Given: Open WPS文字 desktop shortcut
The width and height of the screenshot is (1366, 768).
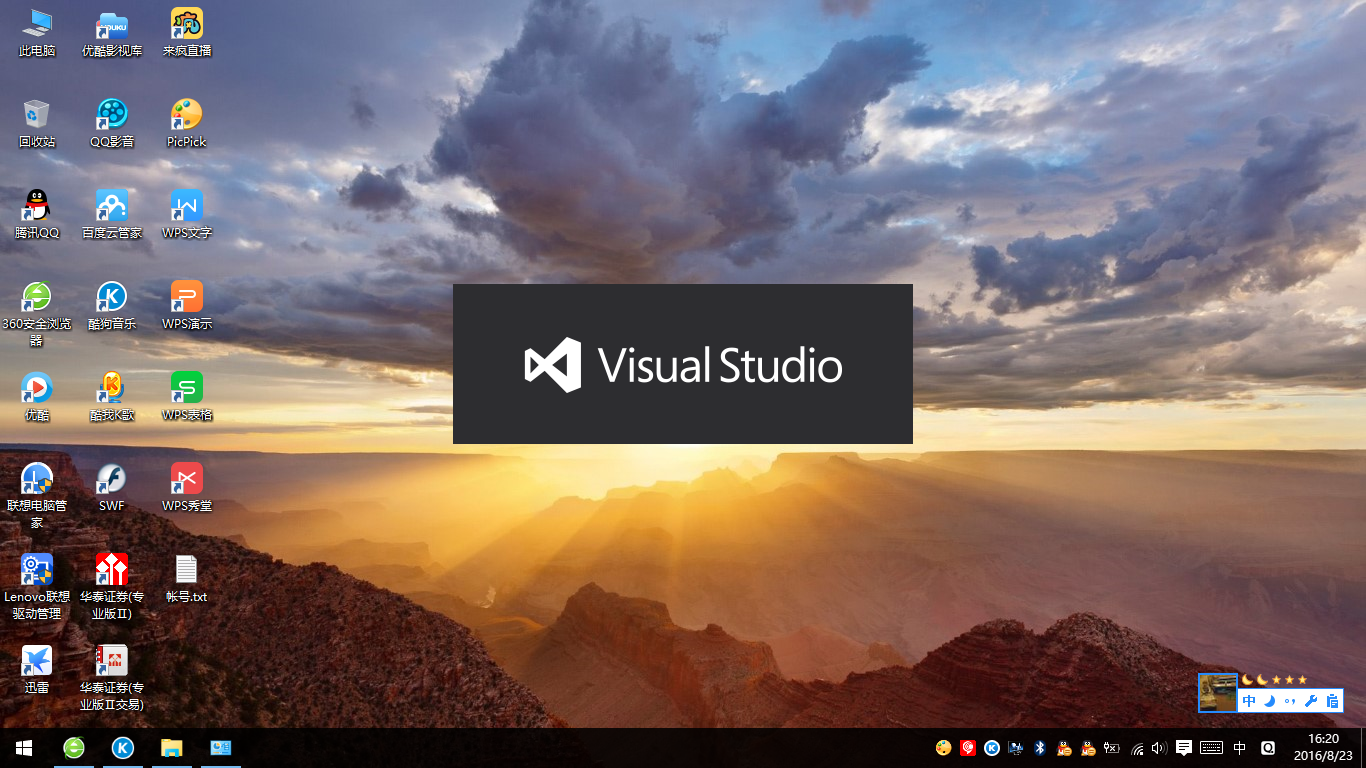Looking at the screenshot, I should (187, 214).
